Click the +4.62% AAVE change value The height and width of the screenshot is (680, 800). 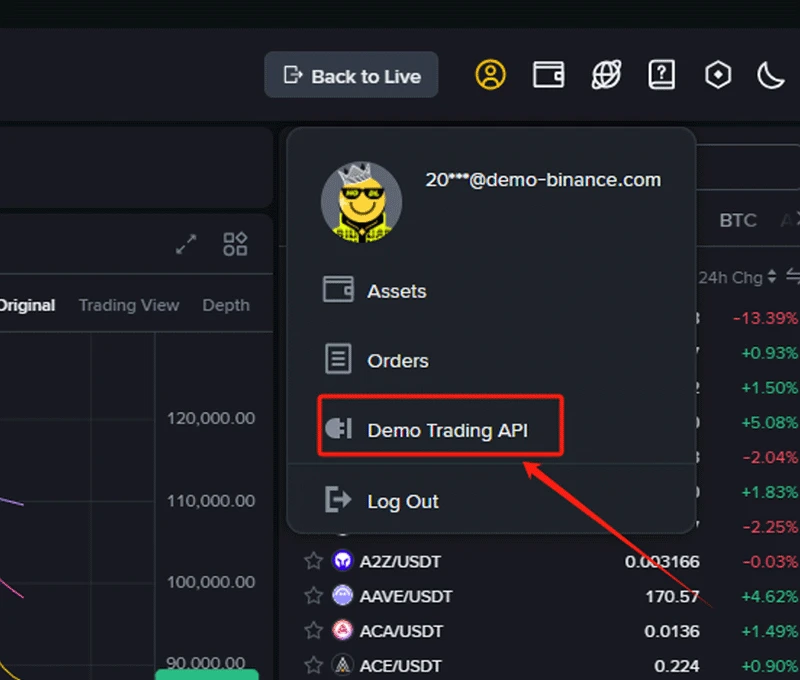[769, 596]
